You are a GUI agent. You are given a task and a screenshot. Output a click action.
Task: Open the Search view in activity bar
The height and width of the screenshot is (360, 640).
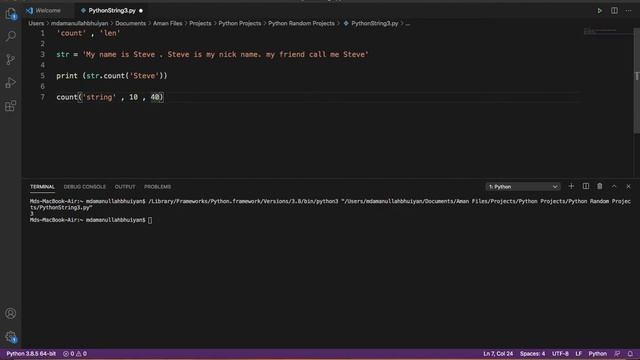point(11,36)
